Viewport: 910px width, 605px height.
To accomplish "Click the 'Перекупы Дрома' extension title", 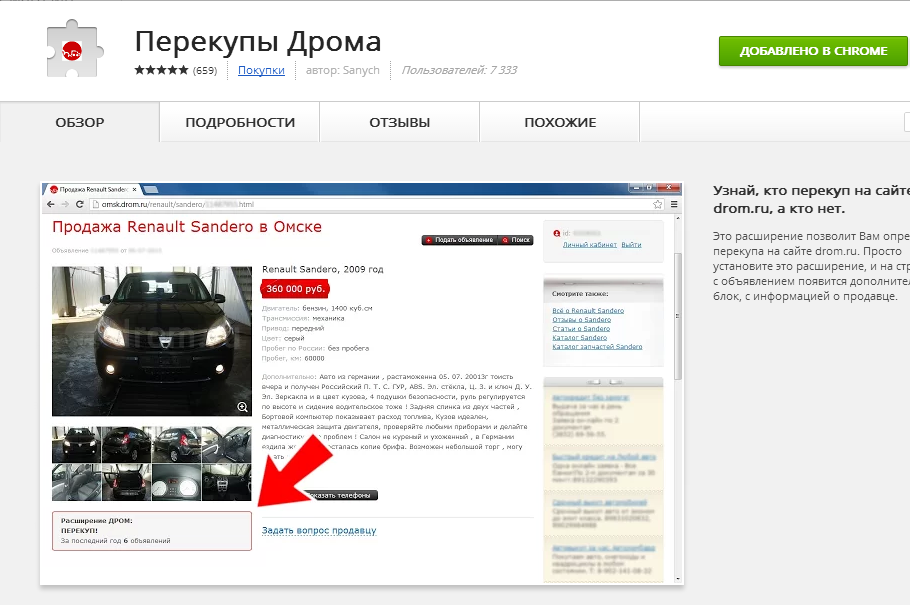I will point(258,42).
